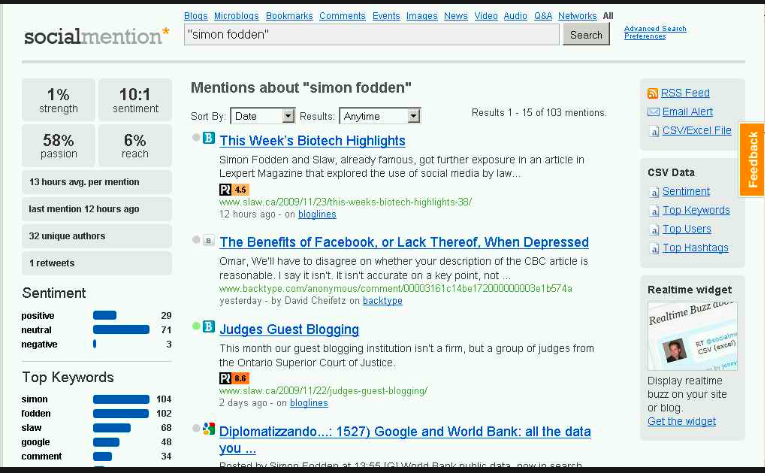765x473 pixels.
Task: Click the blog source icon beside Judges Guest Blogging
Action: [209, 326]
